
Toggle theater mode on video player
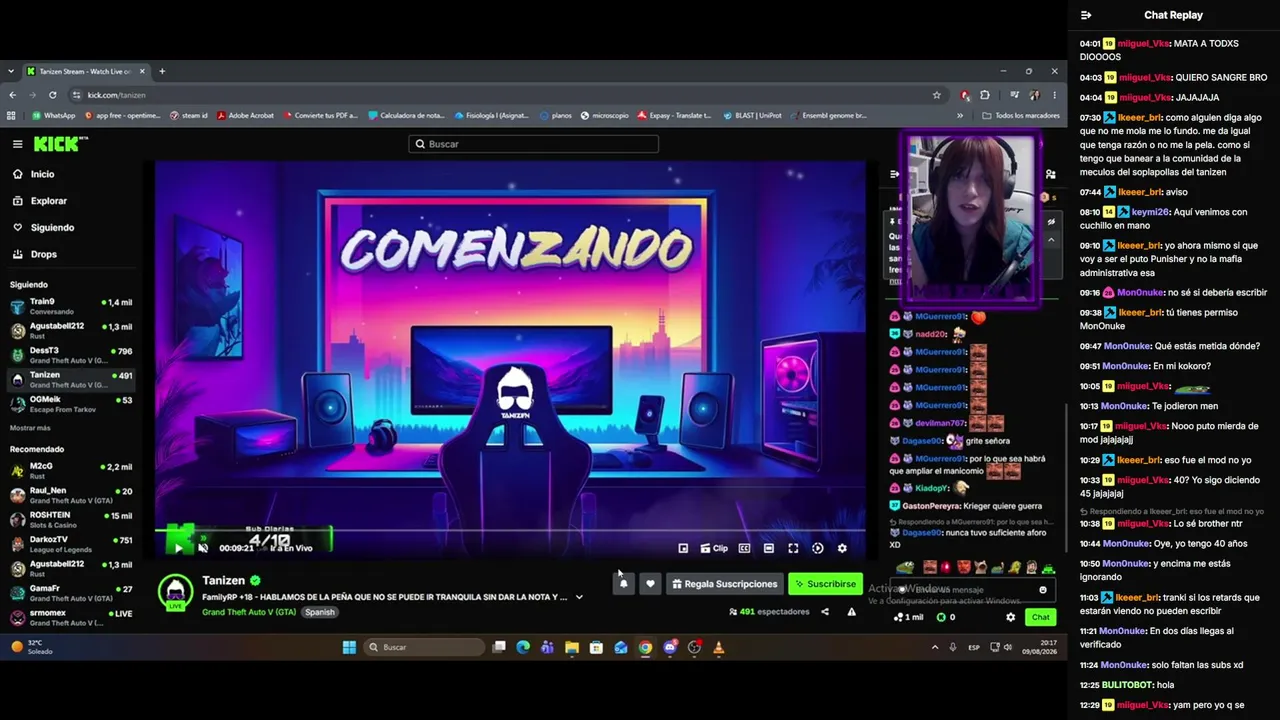pos(768,548)
